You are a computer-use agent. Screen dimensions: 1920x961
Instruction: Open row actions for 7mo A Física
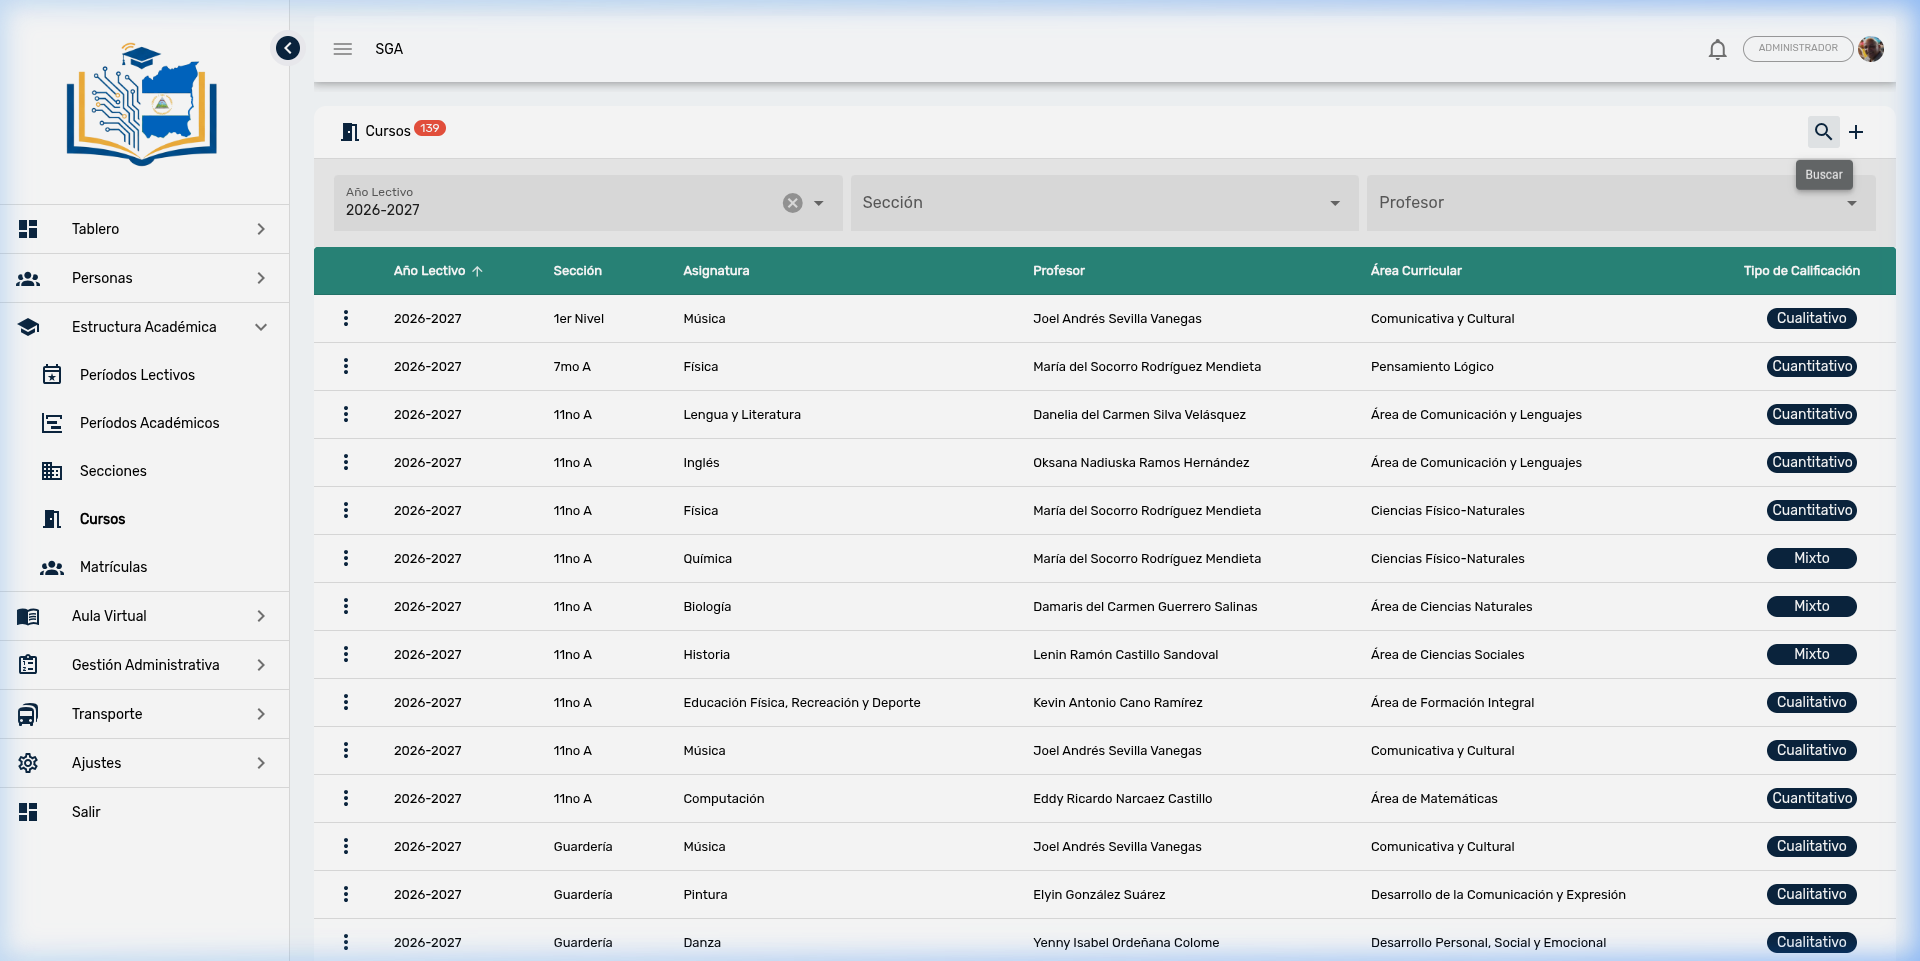[346, 367]
